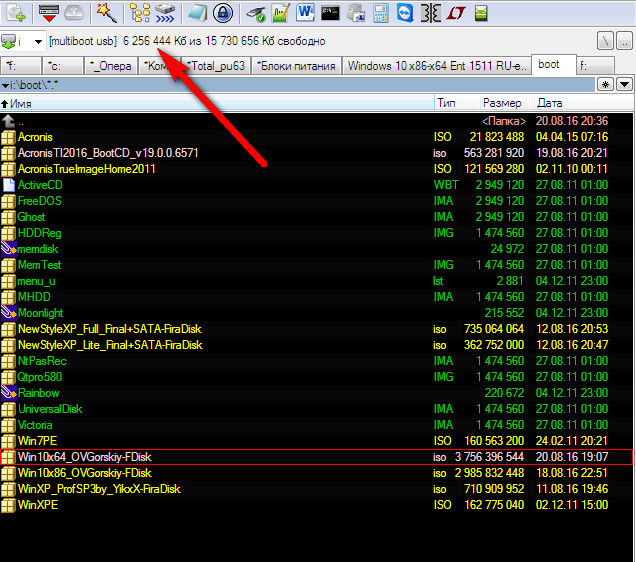Switch to the *c: tab
Screen dimensions: 636x562
tap(63, 66)
